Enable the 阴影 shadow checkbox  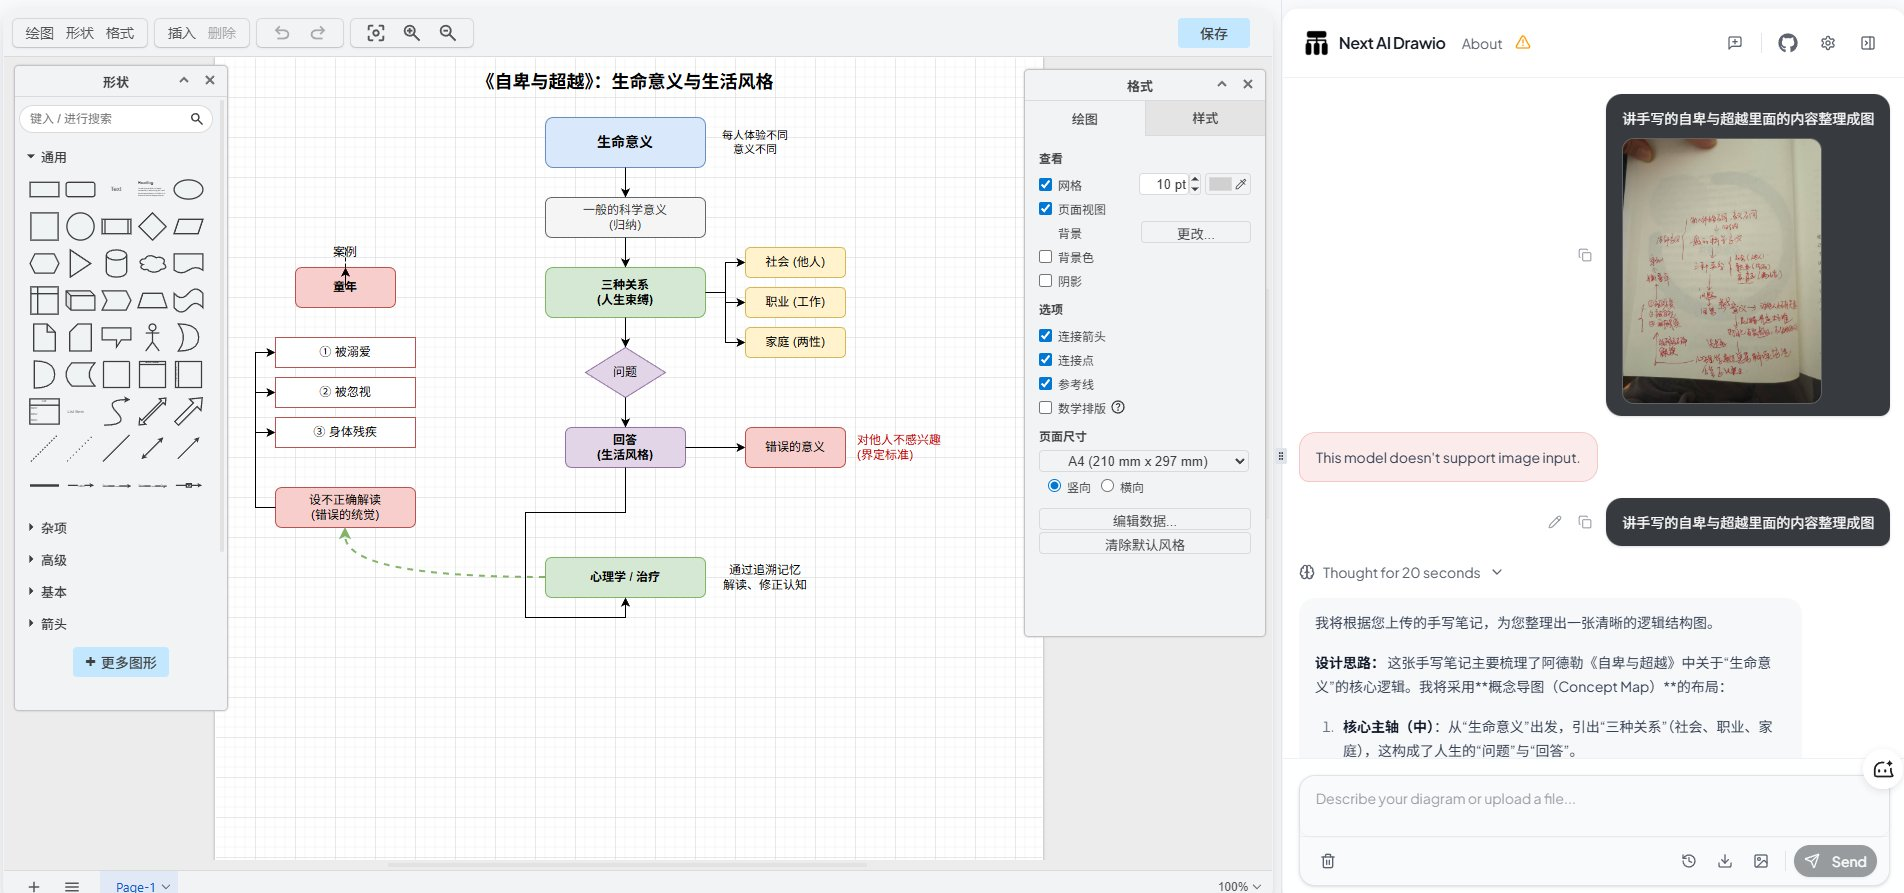(1046, 281)
